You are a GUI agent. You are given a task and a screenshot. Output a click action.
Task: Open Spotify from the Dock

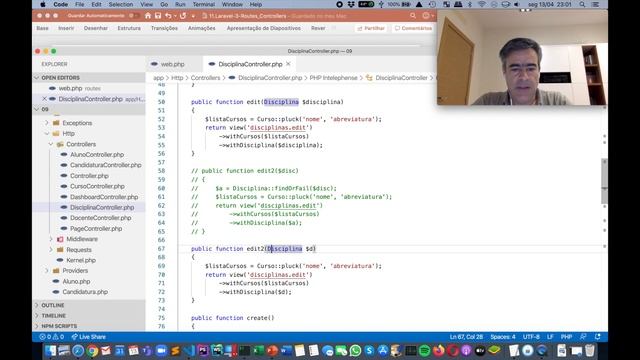(x=424, y=351)
